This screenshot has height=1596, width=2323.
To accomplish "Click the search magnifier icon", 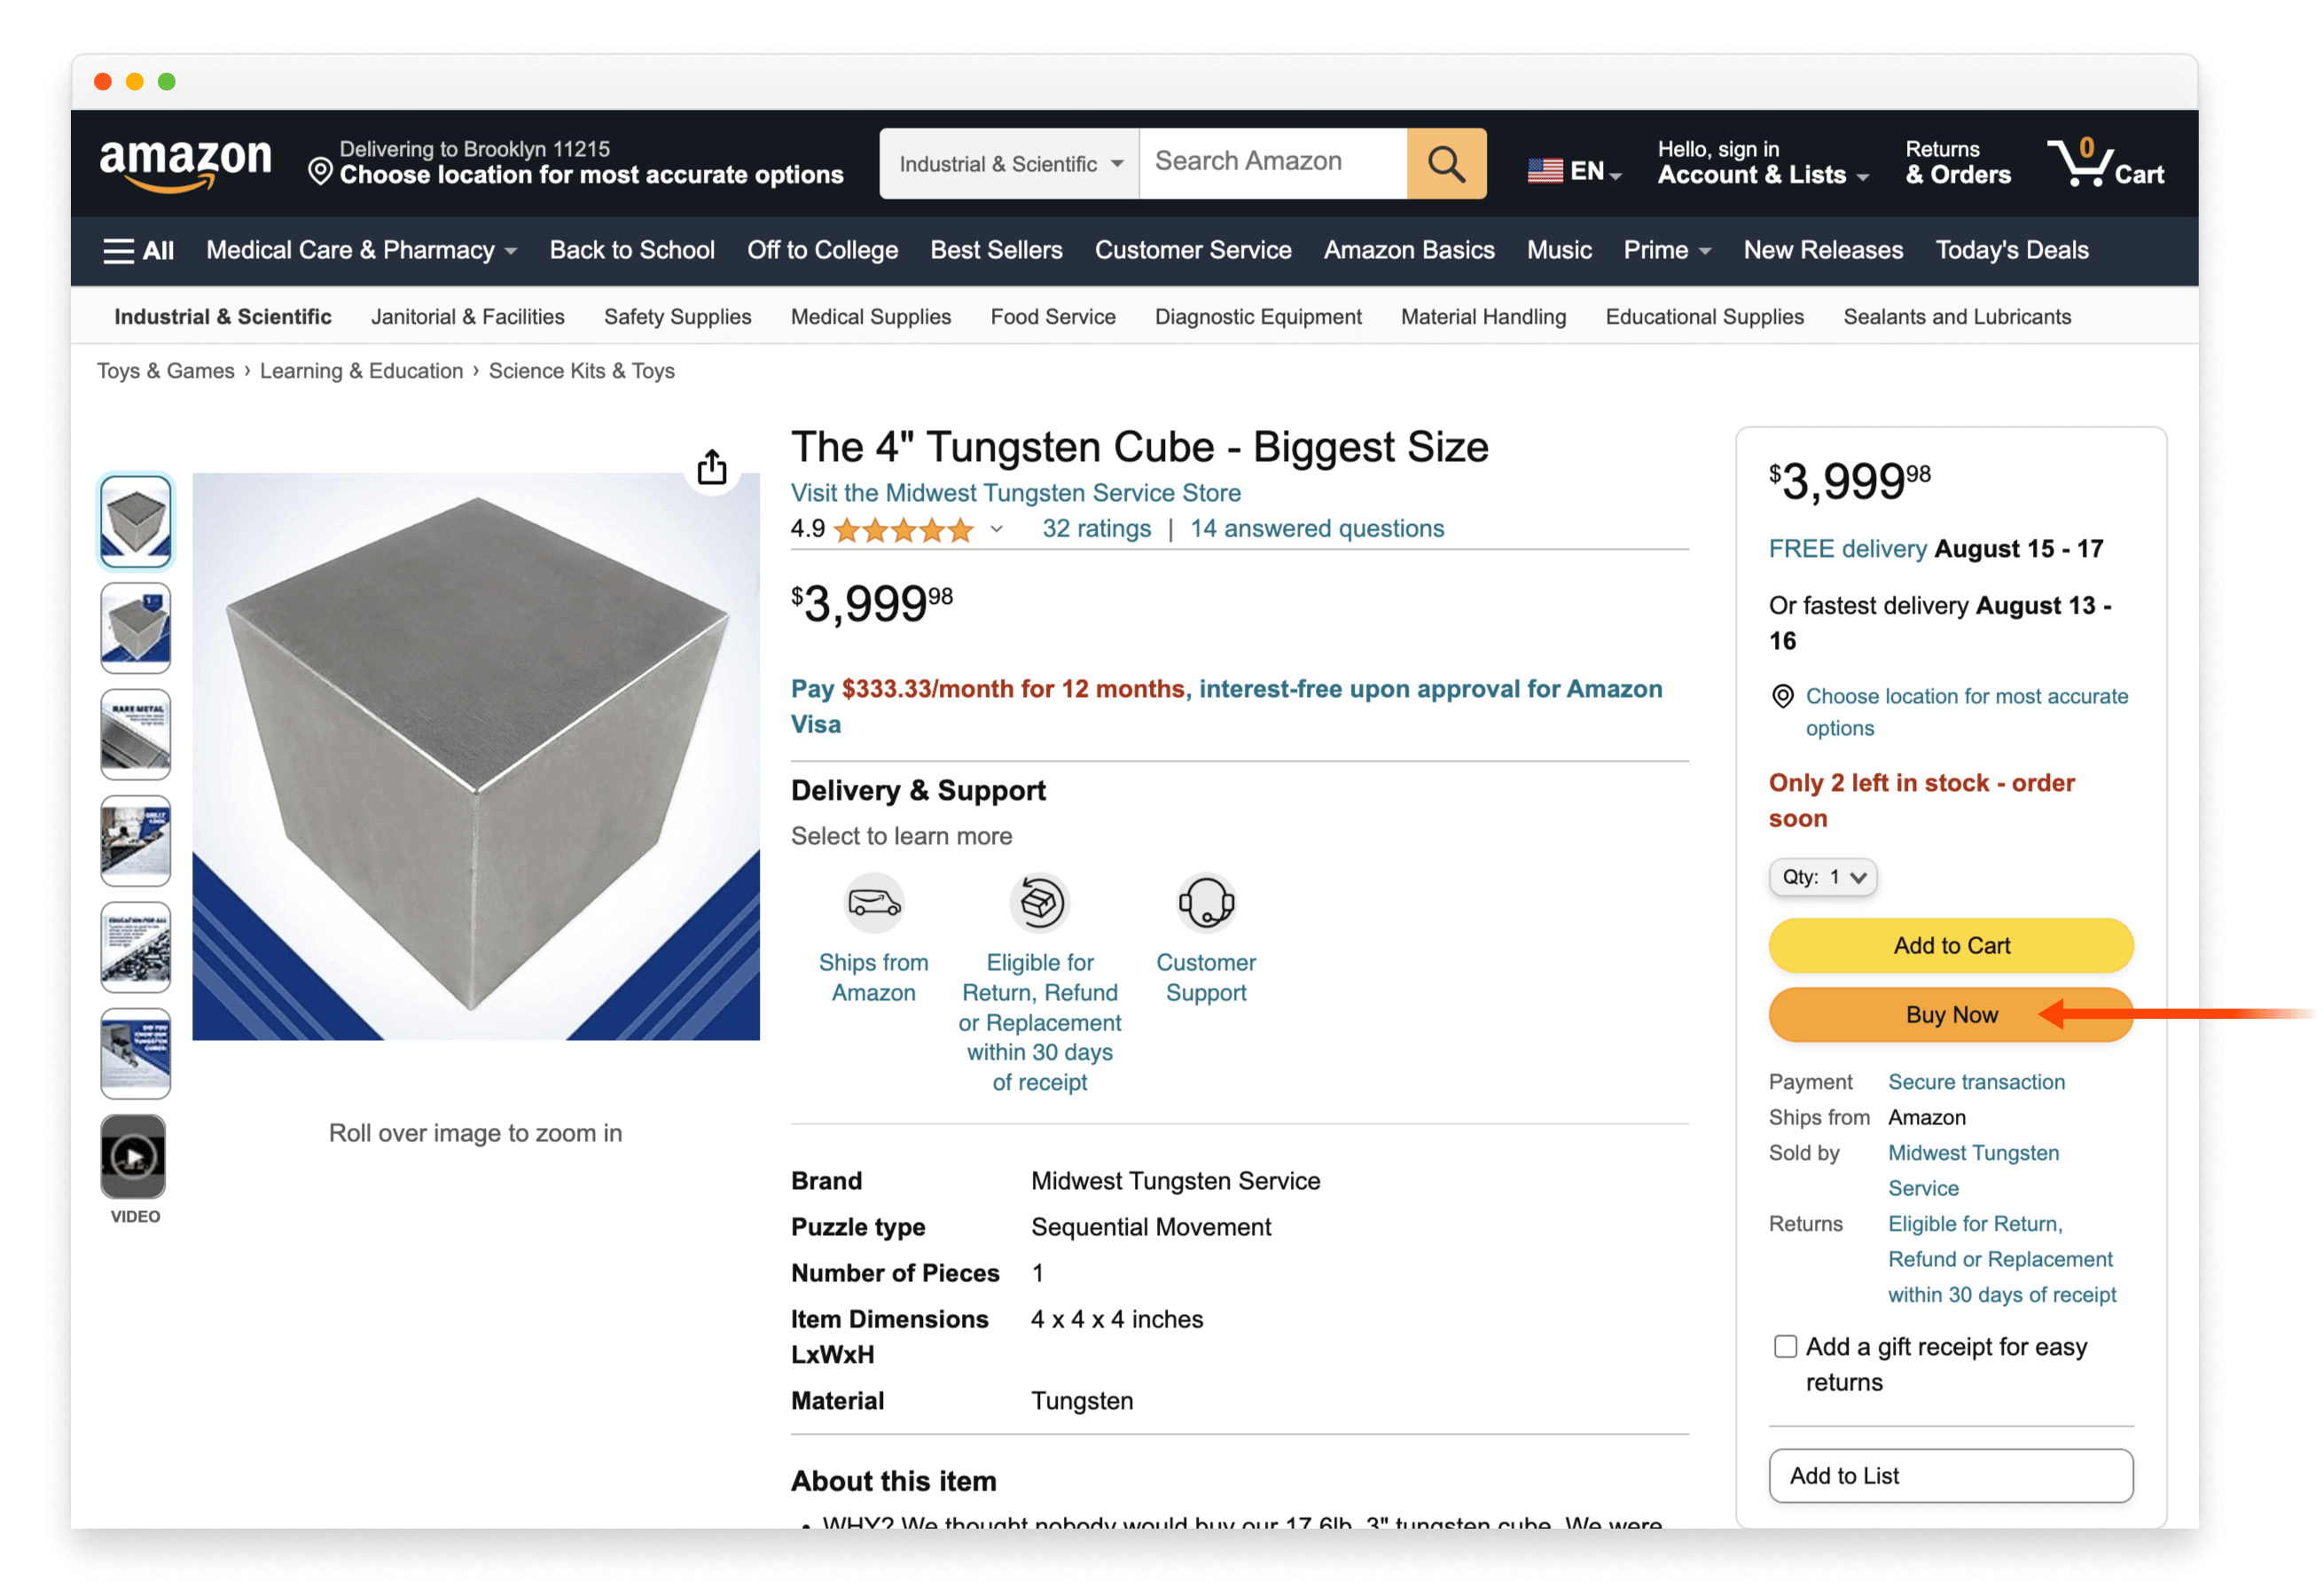I will tap(1448, 162).
